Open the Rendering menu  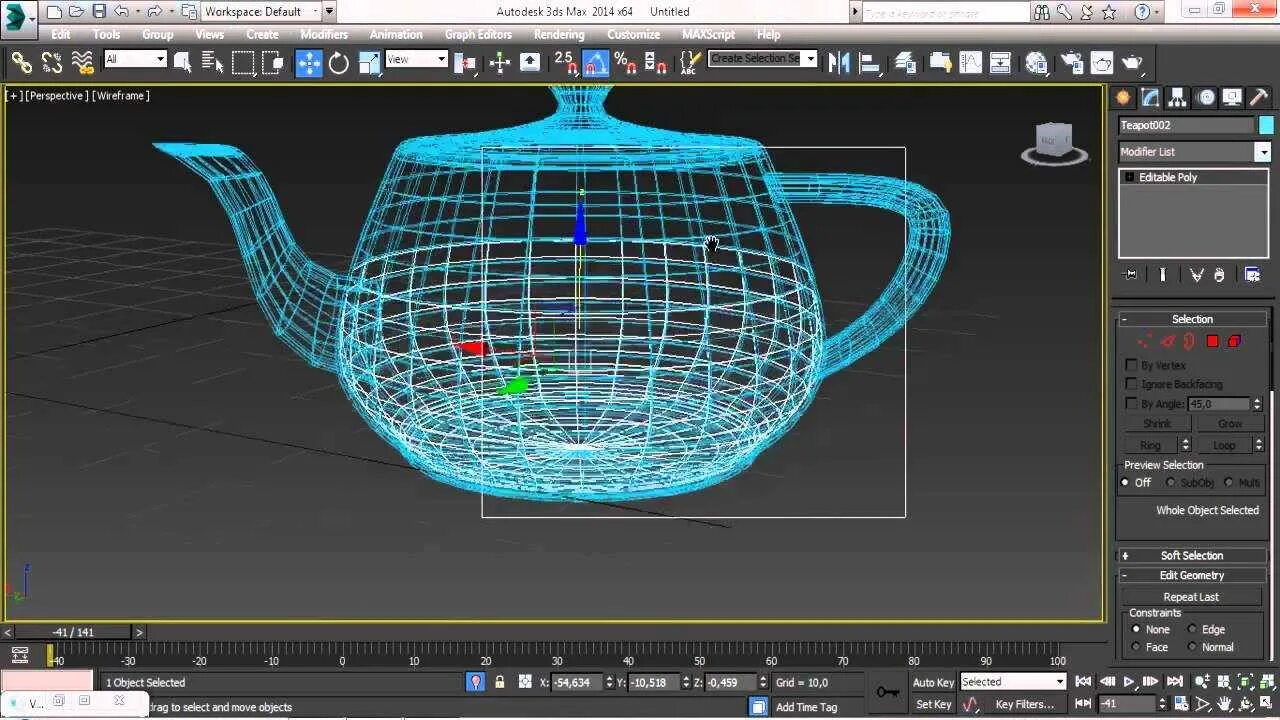(x=559, y=33)
